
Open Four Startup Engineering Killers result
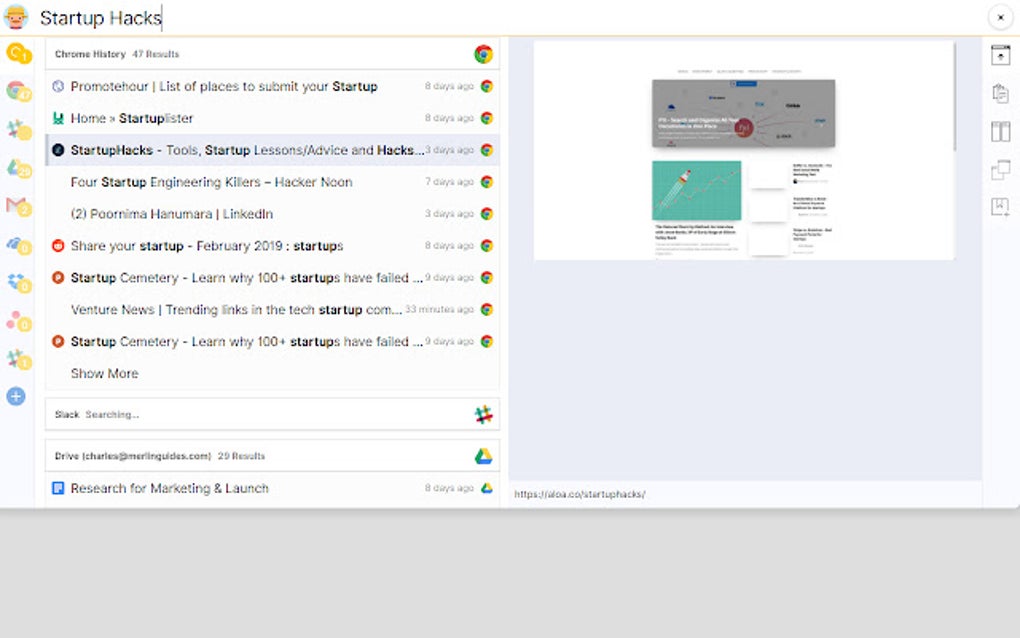click(273, 181)
